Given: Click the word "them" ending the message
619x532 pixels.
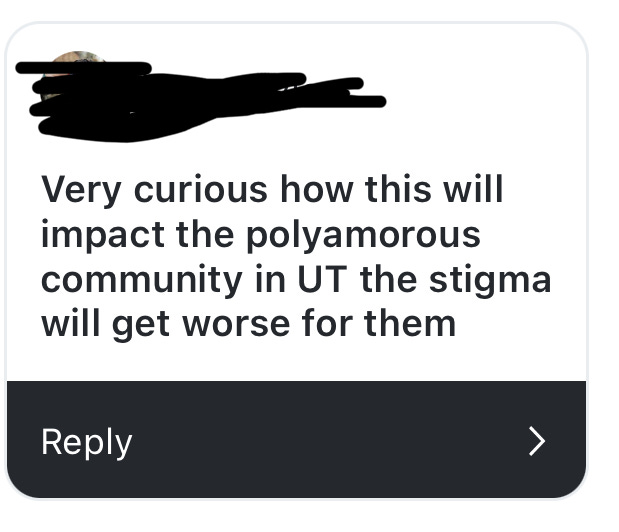Looking at the screenshot, I should 410,323.
